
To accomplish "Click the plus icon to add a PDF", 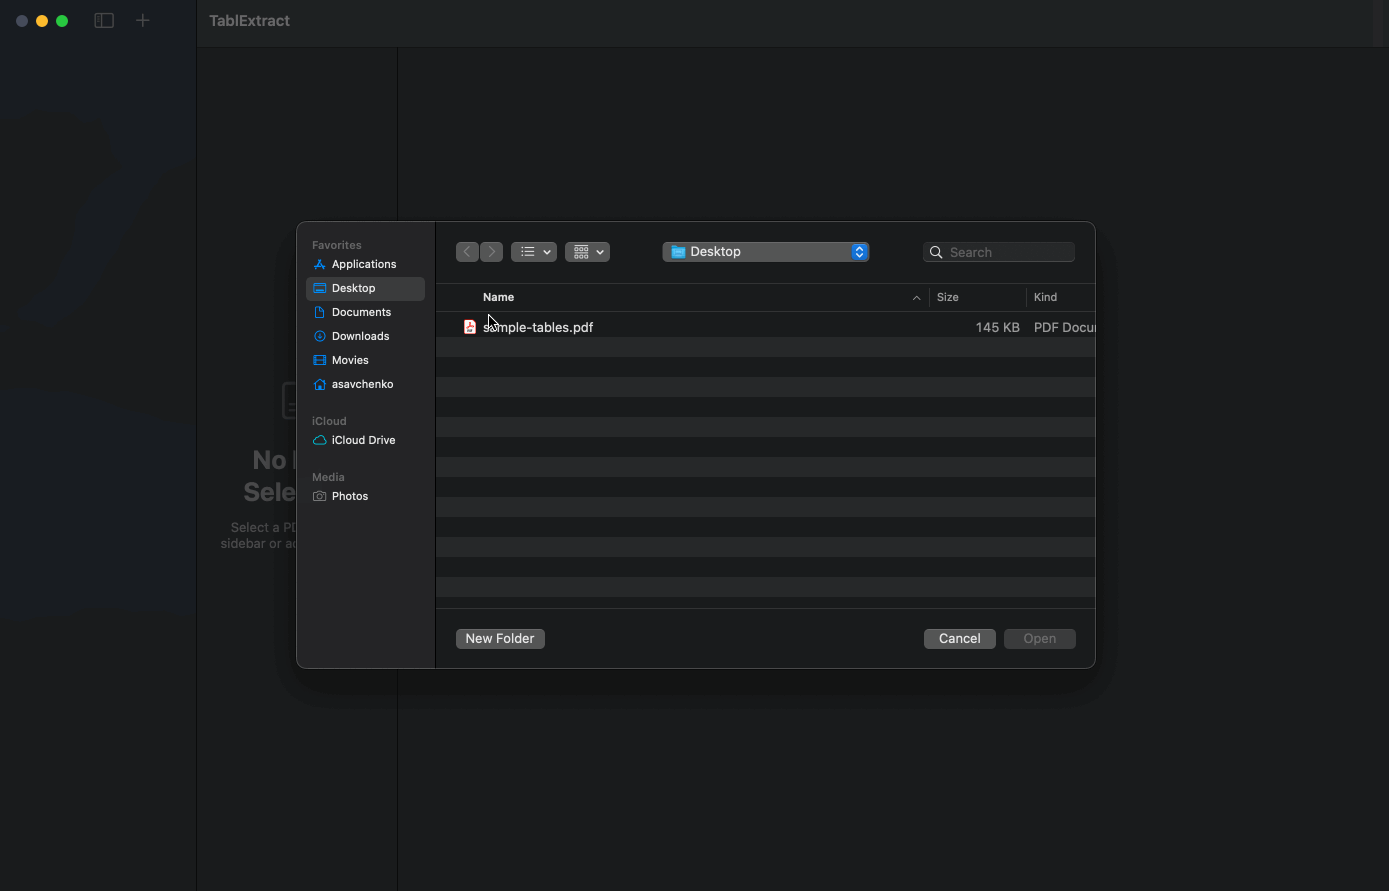I will 143,20.
